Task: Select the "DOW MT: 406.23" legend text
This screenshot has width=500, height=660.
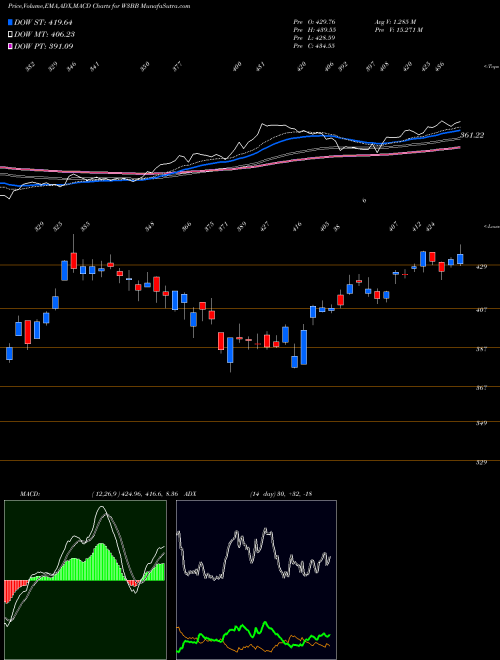Action: point(44,35)
